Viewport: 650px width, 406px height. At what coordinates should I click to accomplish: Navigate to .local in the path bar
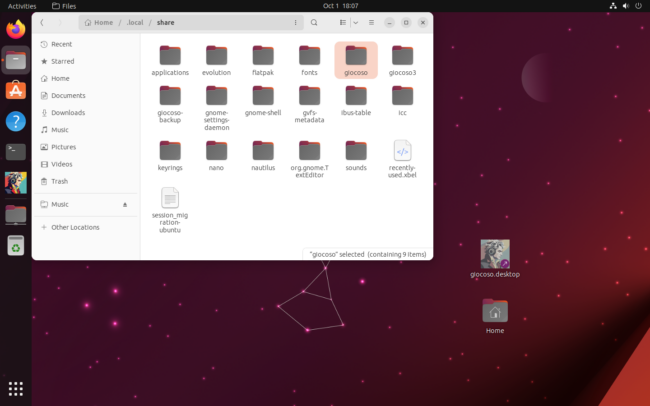[135, 22]
